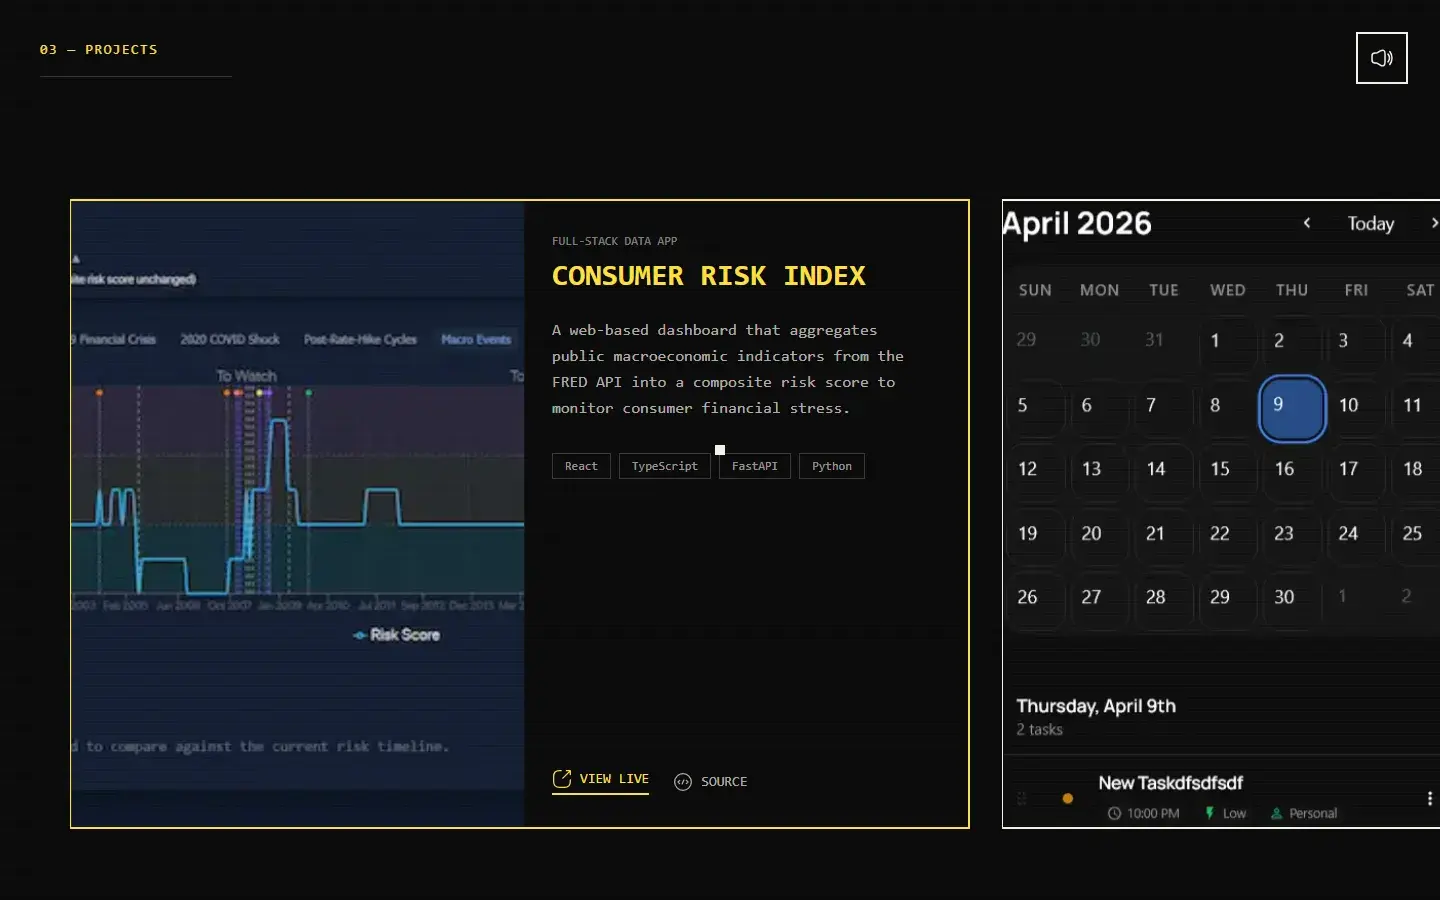Open the SOURCE link
Image resolution: width=1440 pixels, height=900 pixels.
pyautogui.click(x=711, y=782)
